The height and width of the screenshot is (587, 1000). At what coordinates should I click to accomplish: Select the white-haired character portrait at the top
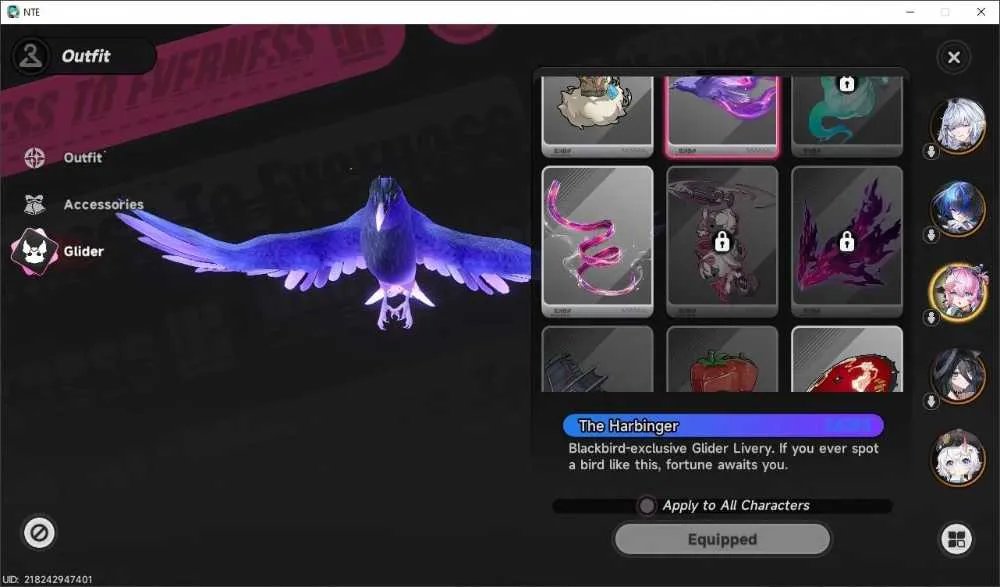click(958, 125)
